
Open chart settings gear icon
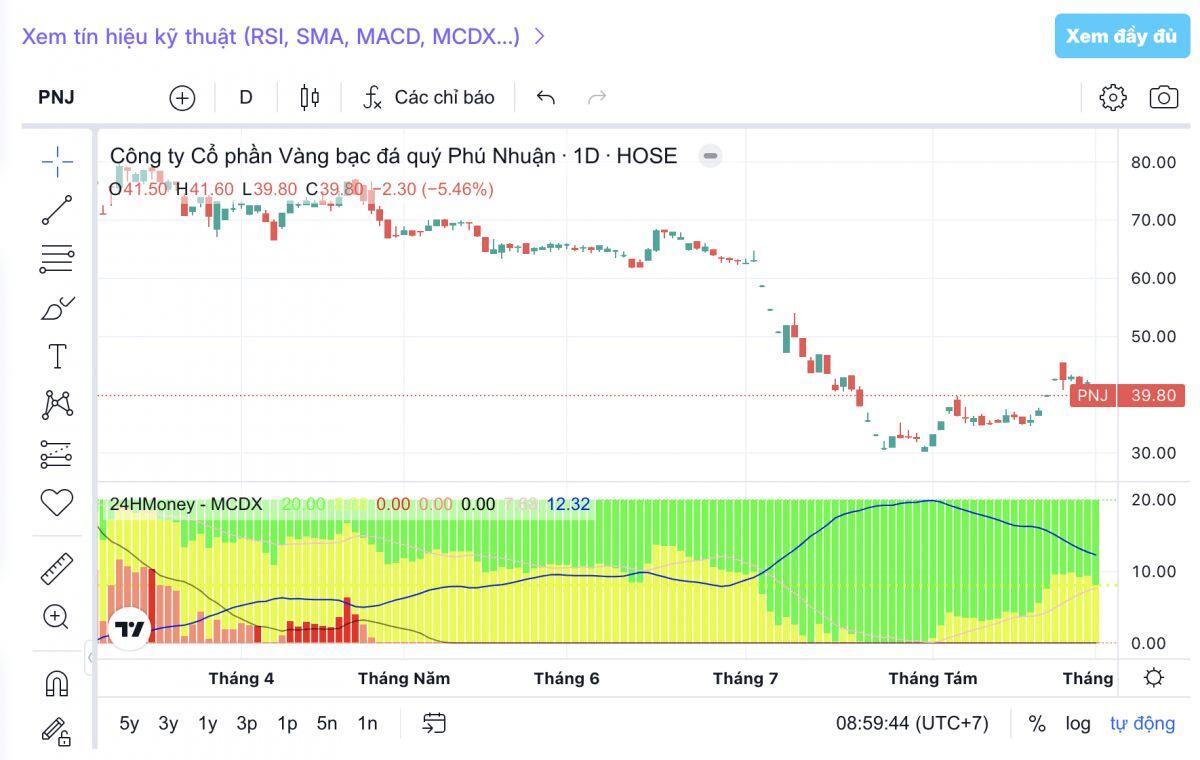tap(1113, 97)
